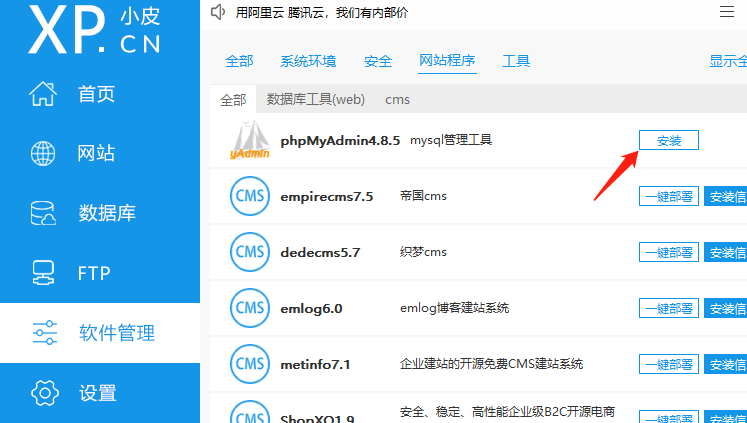Click the house icon beside 首页
Screen dimensions: 747x423
43,93
